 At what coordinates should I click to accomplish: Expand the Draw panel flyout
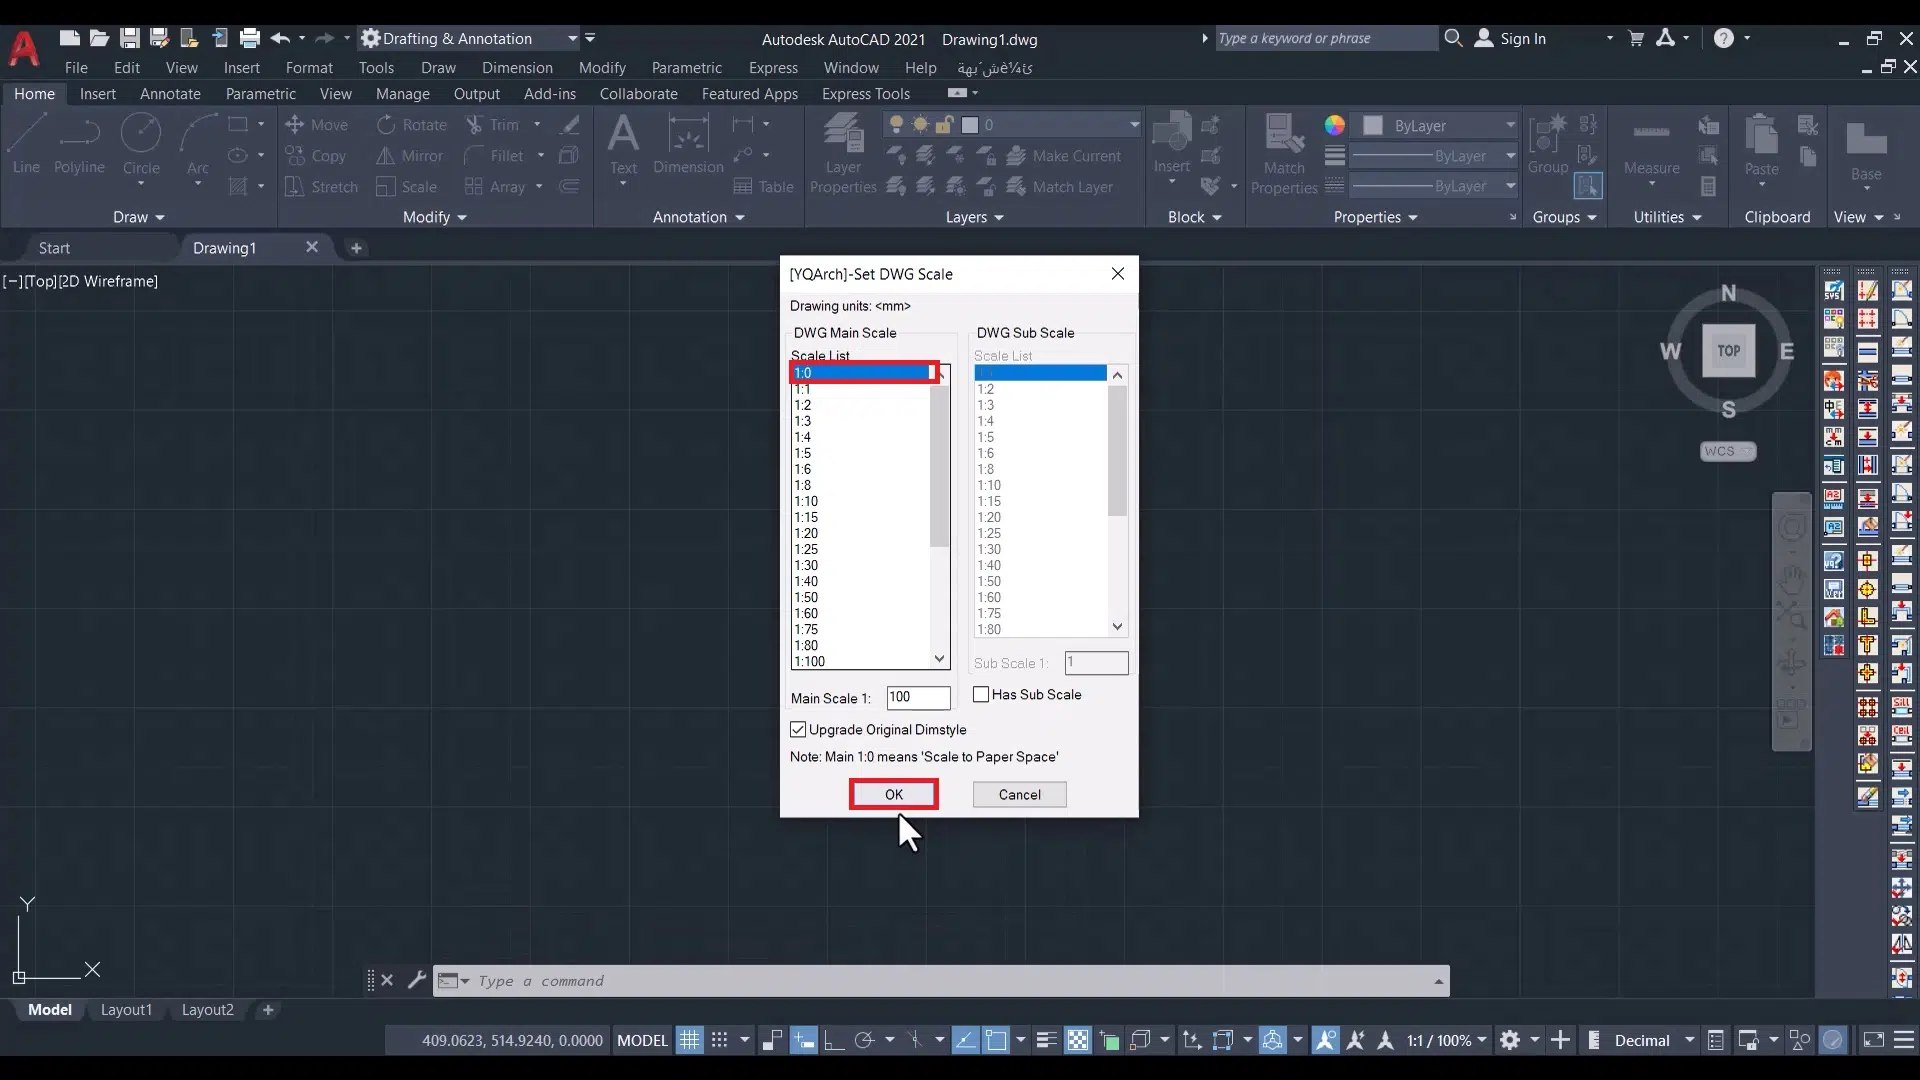coord(138,217)
